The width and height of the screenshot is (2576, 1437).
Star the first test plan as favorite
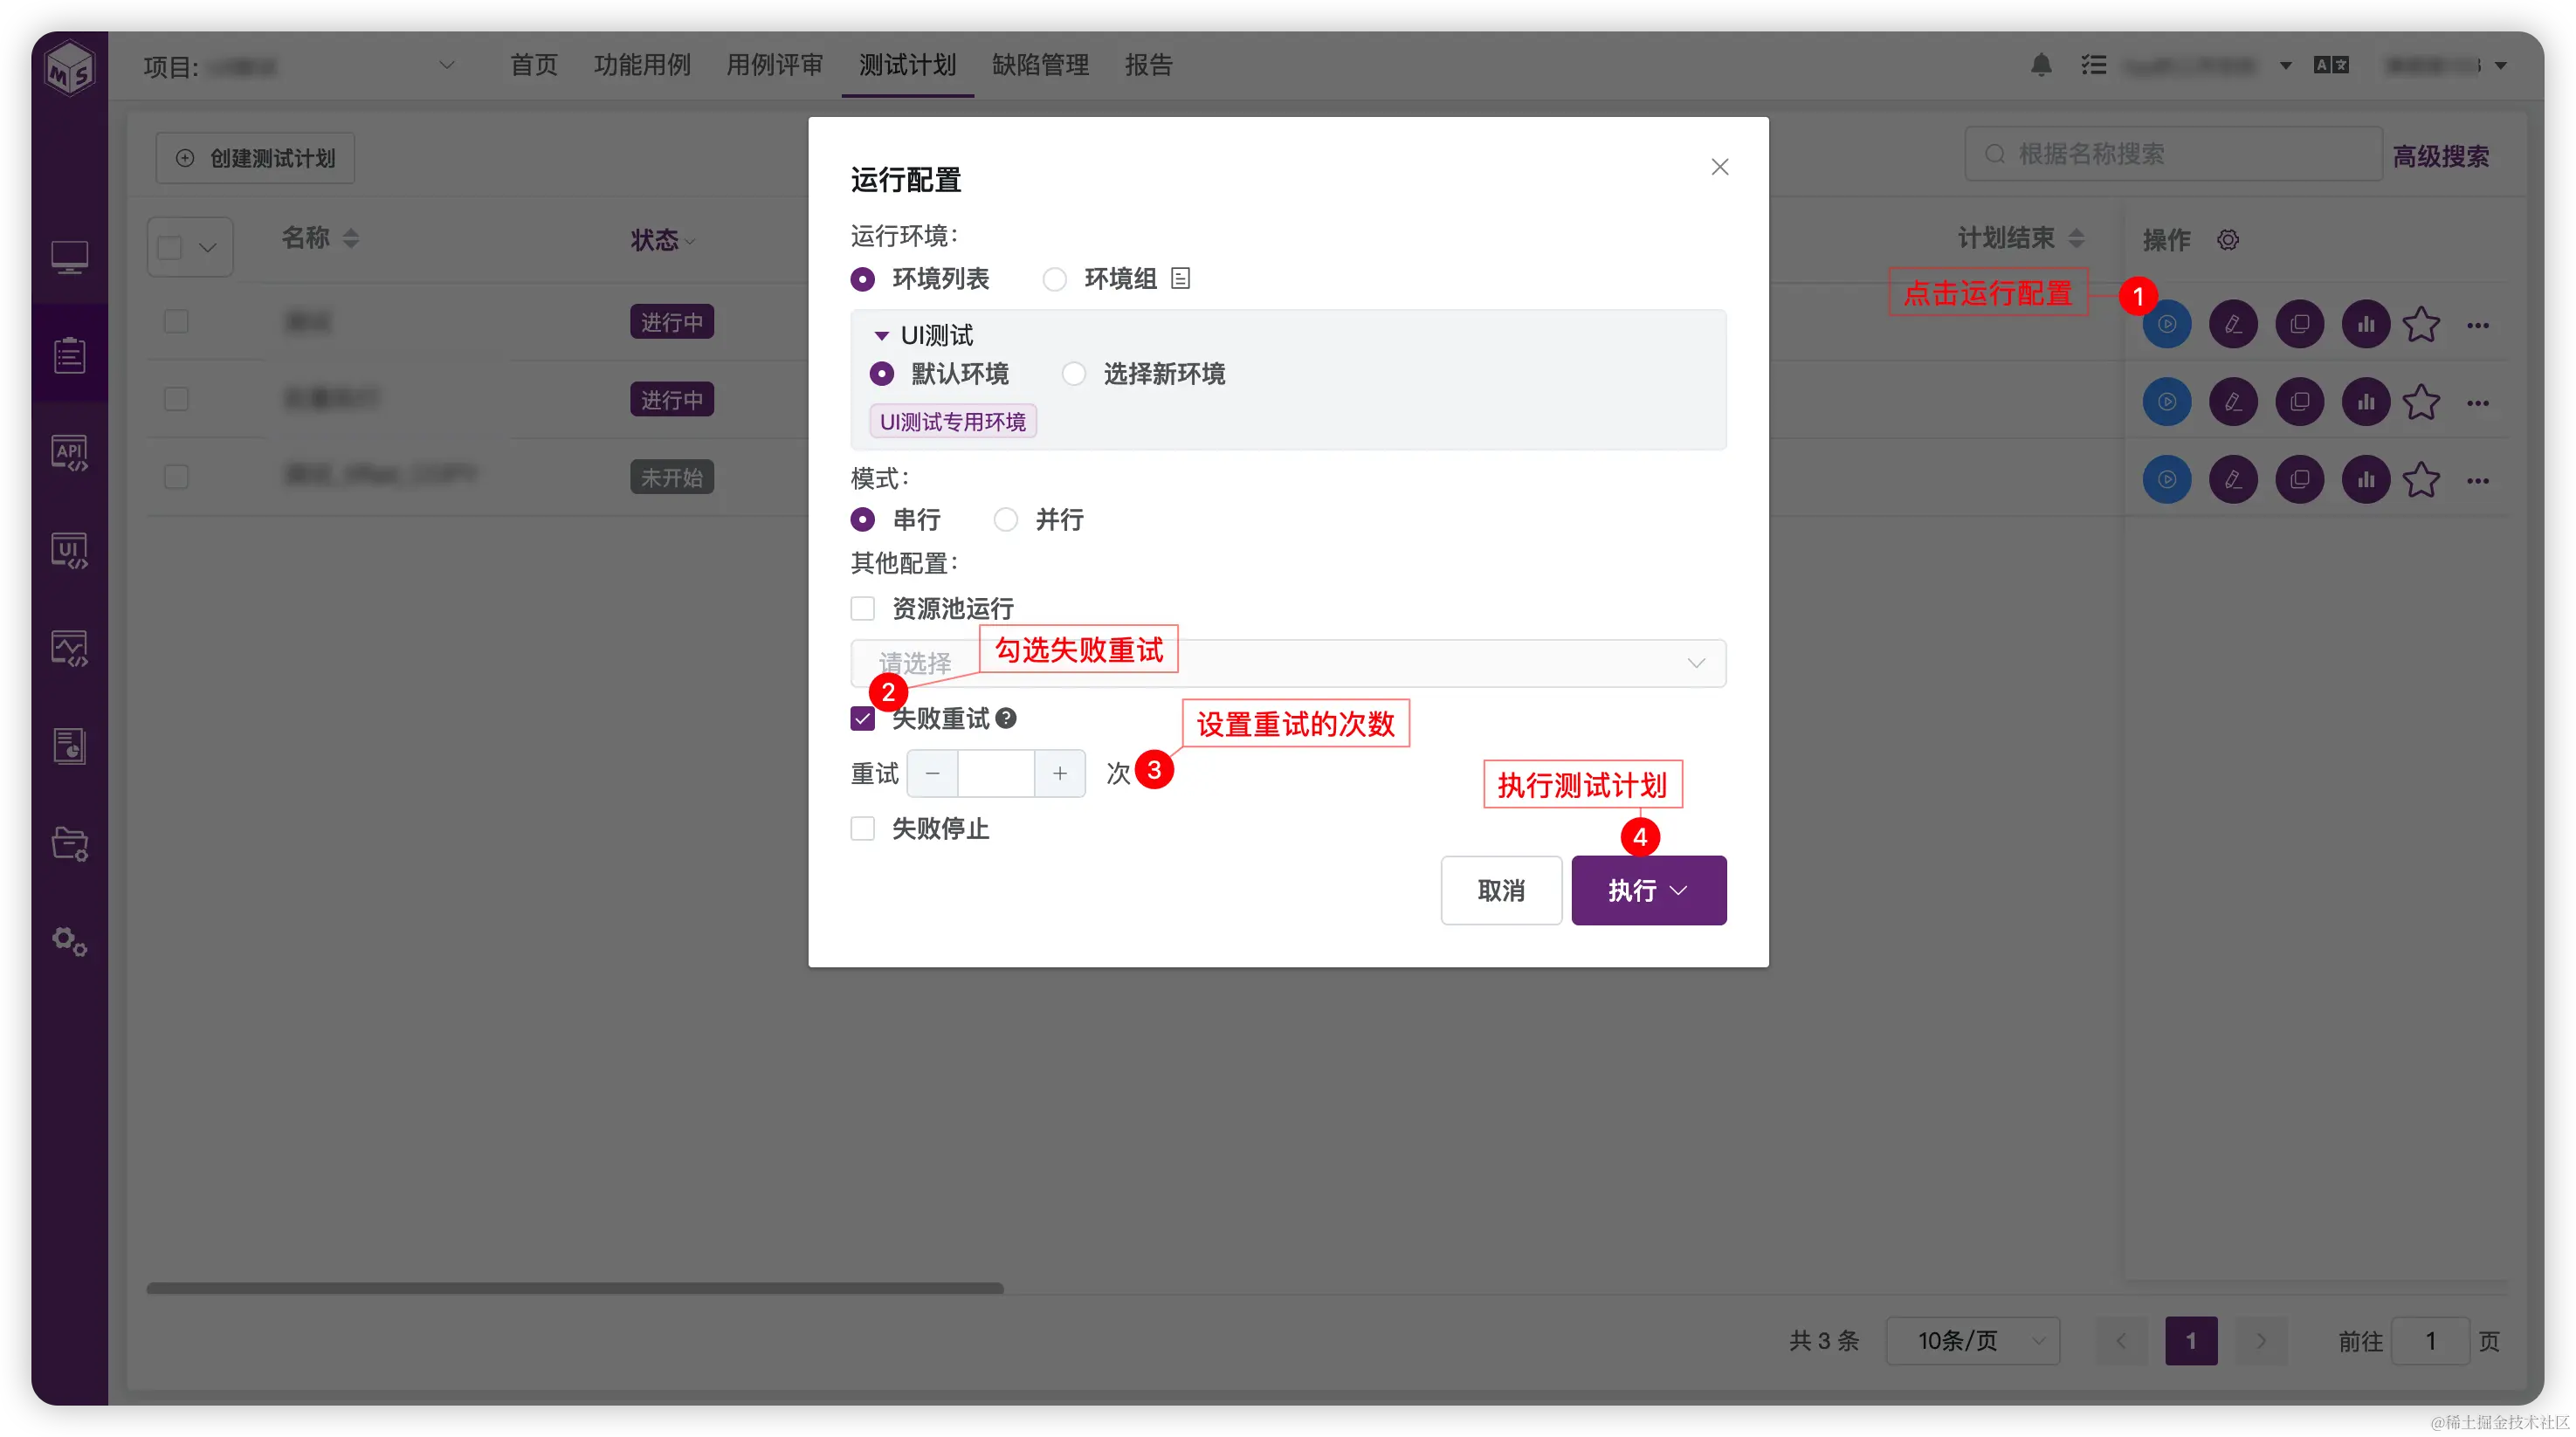point(2421,324)
